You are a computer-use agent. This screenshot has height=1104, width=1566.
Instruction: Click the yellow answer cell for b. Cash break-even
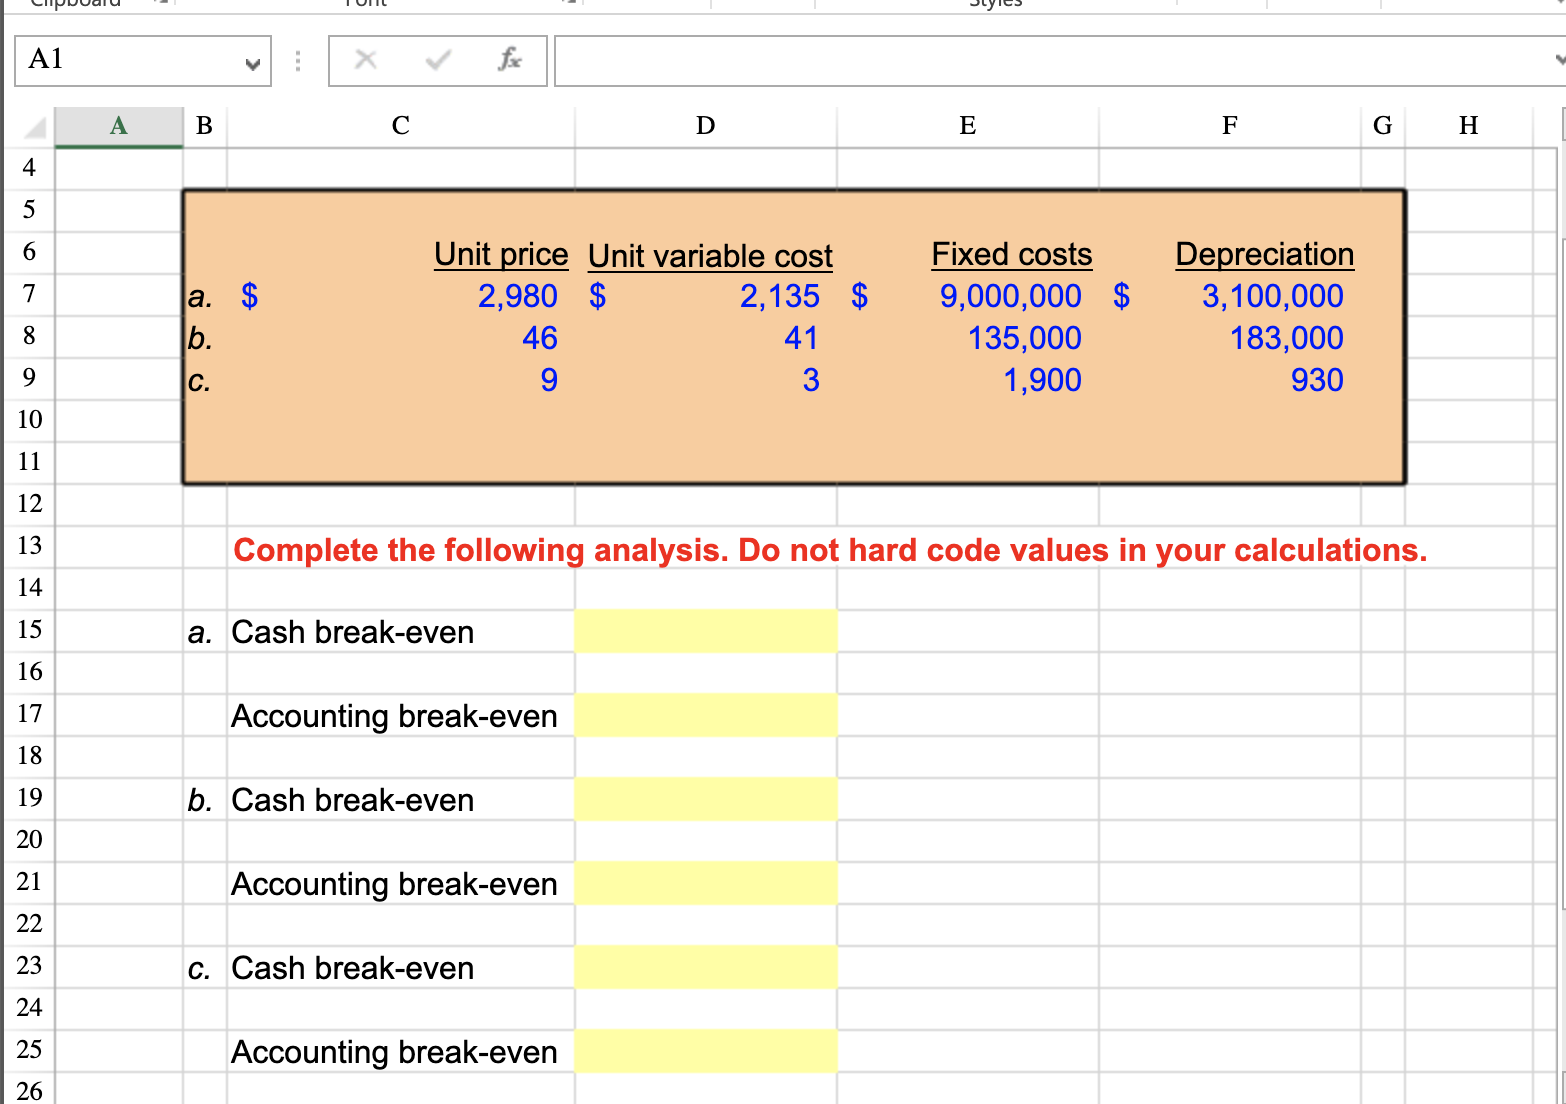click(x=706, y=799)
